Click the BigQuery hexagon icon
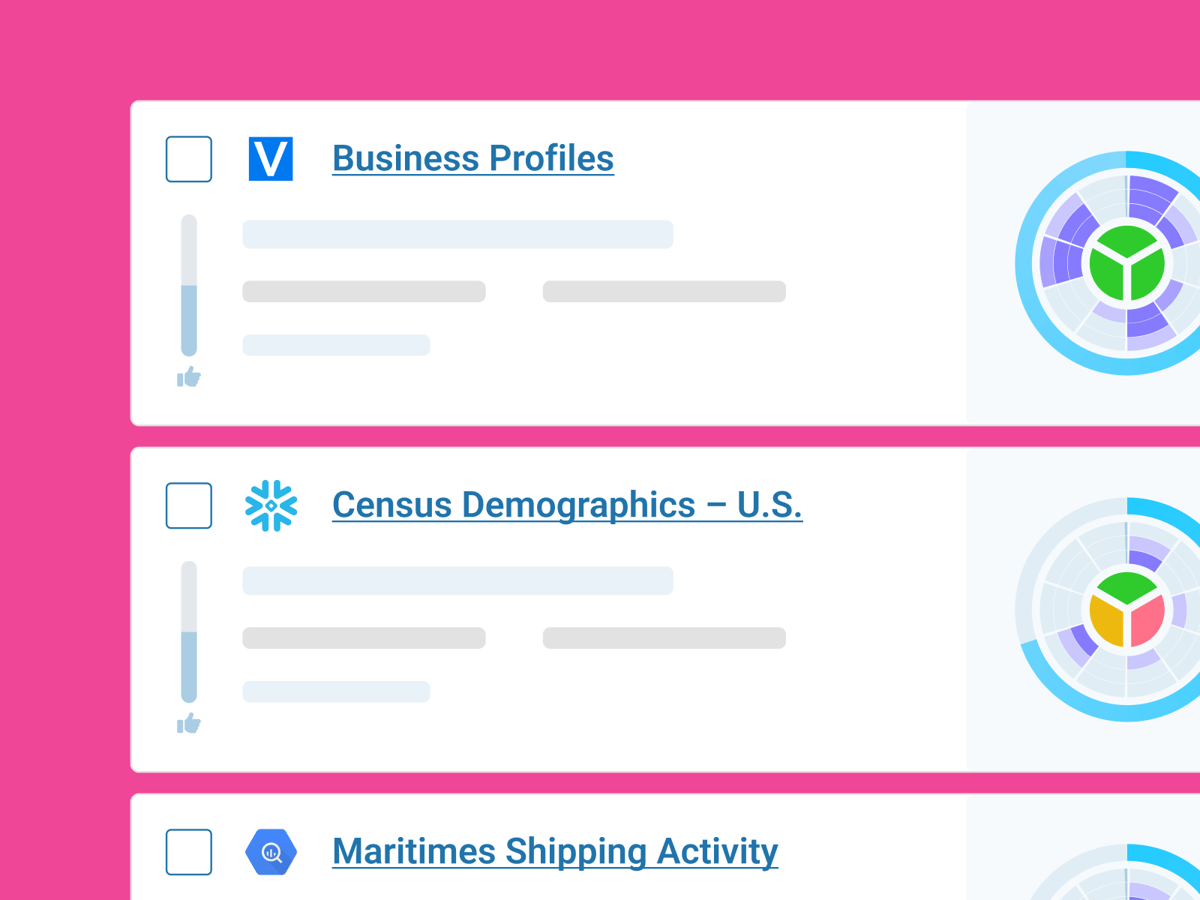1200x900 pixels. tap(271, 852)
